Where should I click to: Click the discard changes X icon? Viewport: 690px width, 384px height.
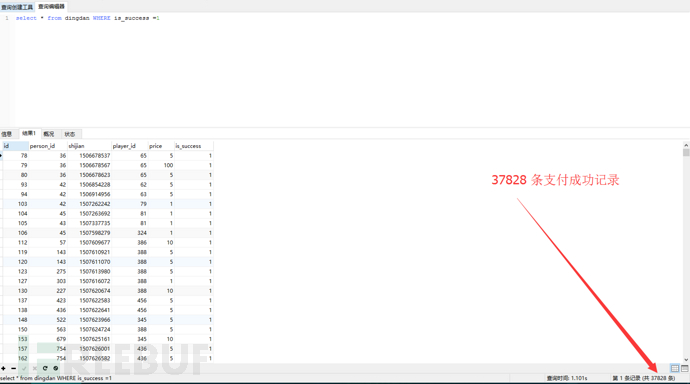coord(35,368)
